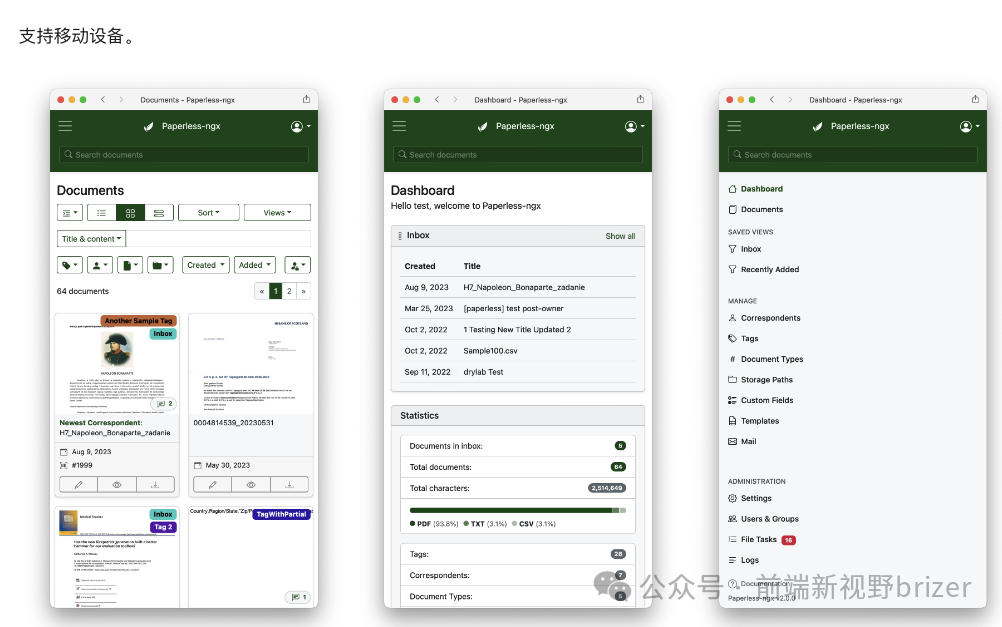Open File Tasks in sidebar
Viewport: 1002px width, 627px height.
(x=762, y=540)
